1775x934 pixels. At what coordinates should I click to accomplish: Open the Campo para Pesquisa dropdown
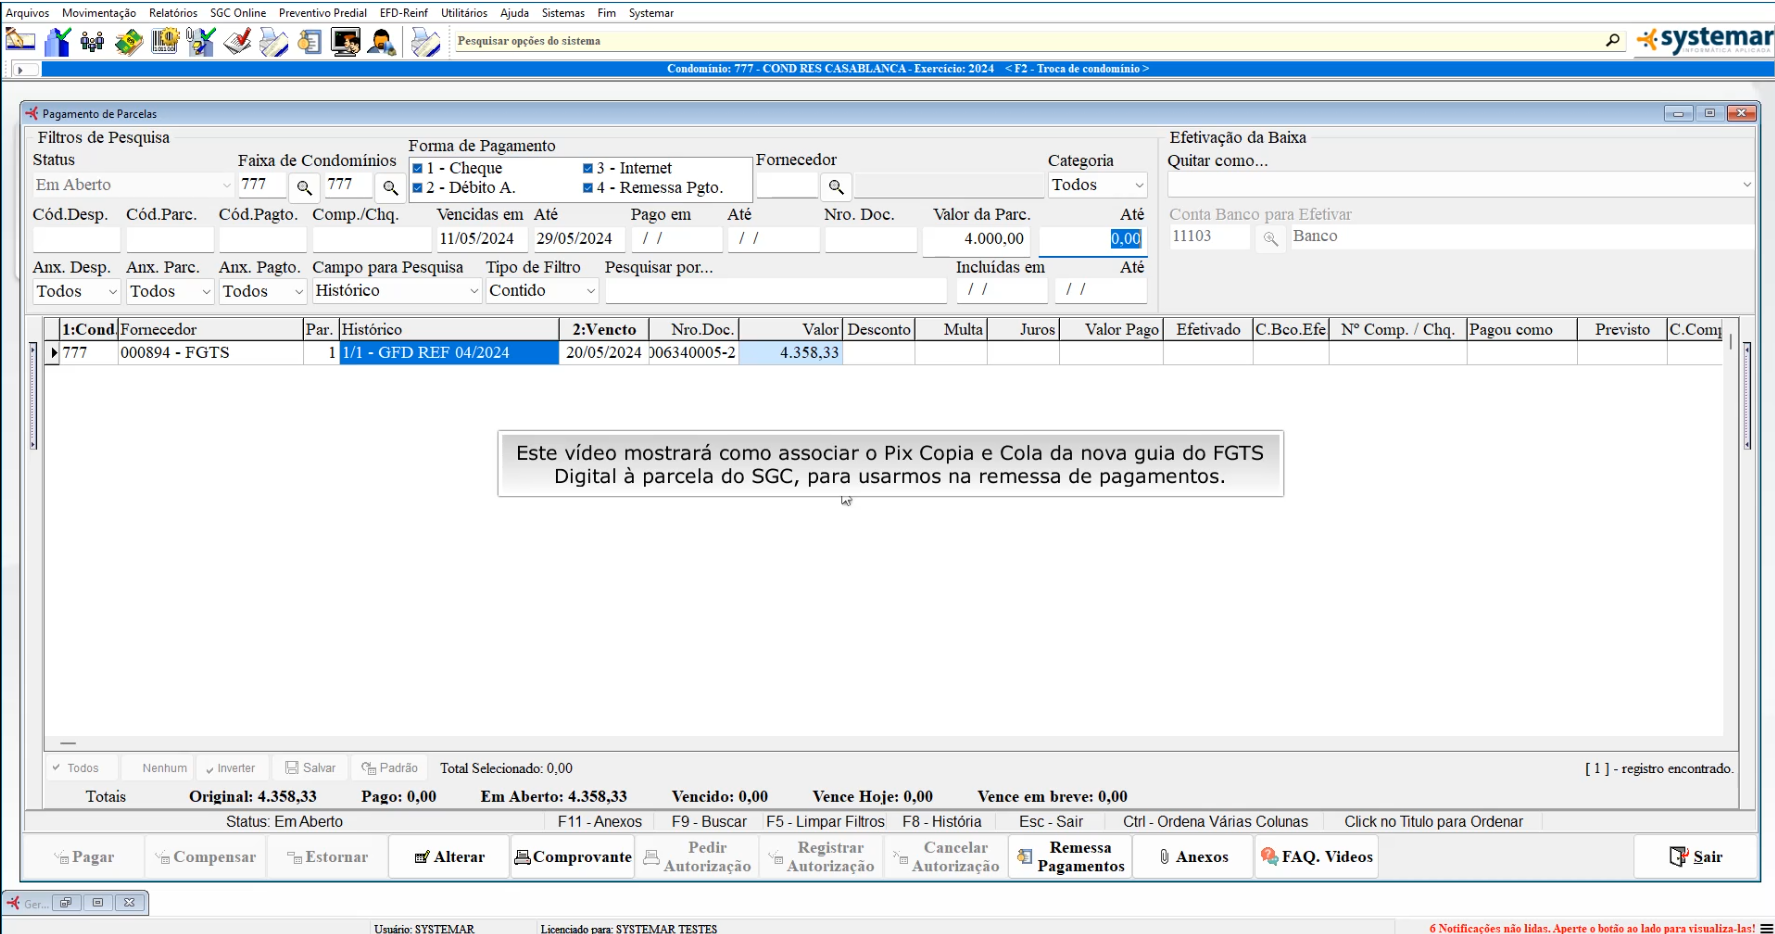pos(474,291)
